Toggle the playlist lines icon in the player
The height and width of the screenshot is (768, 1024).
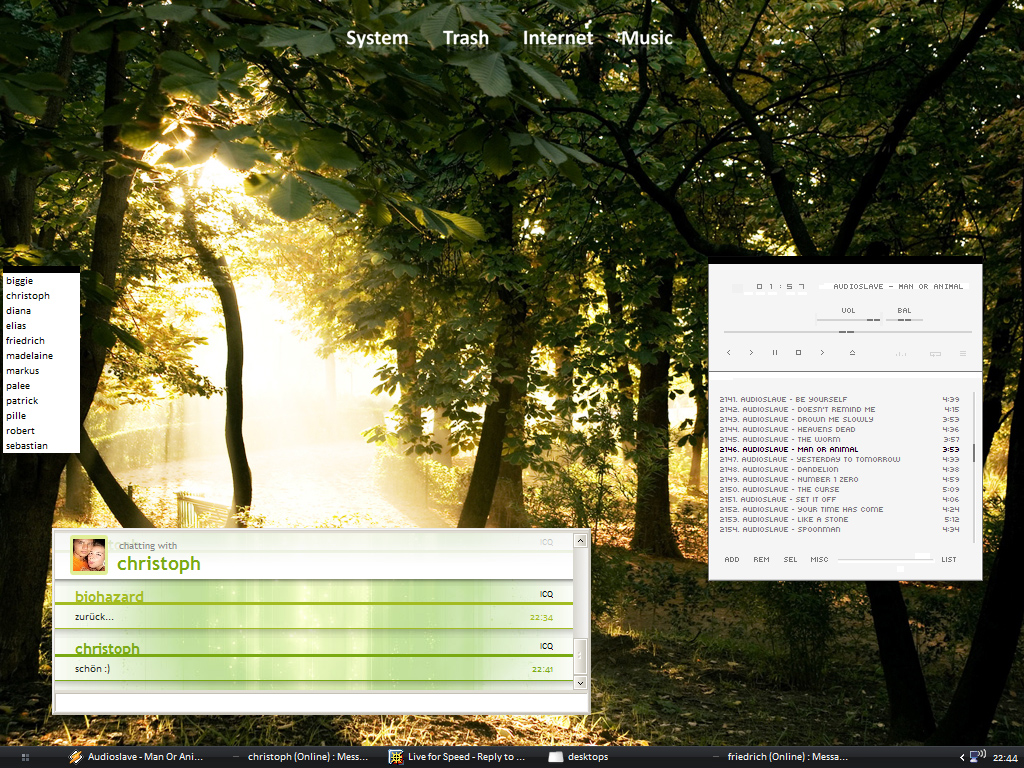963,353
